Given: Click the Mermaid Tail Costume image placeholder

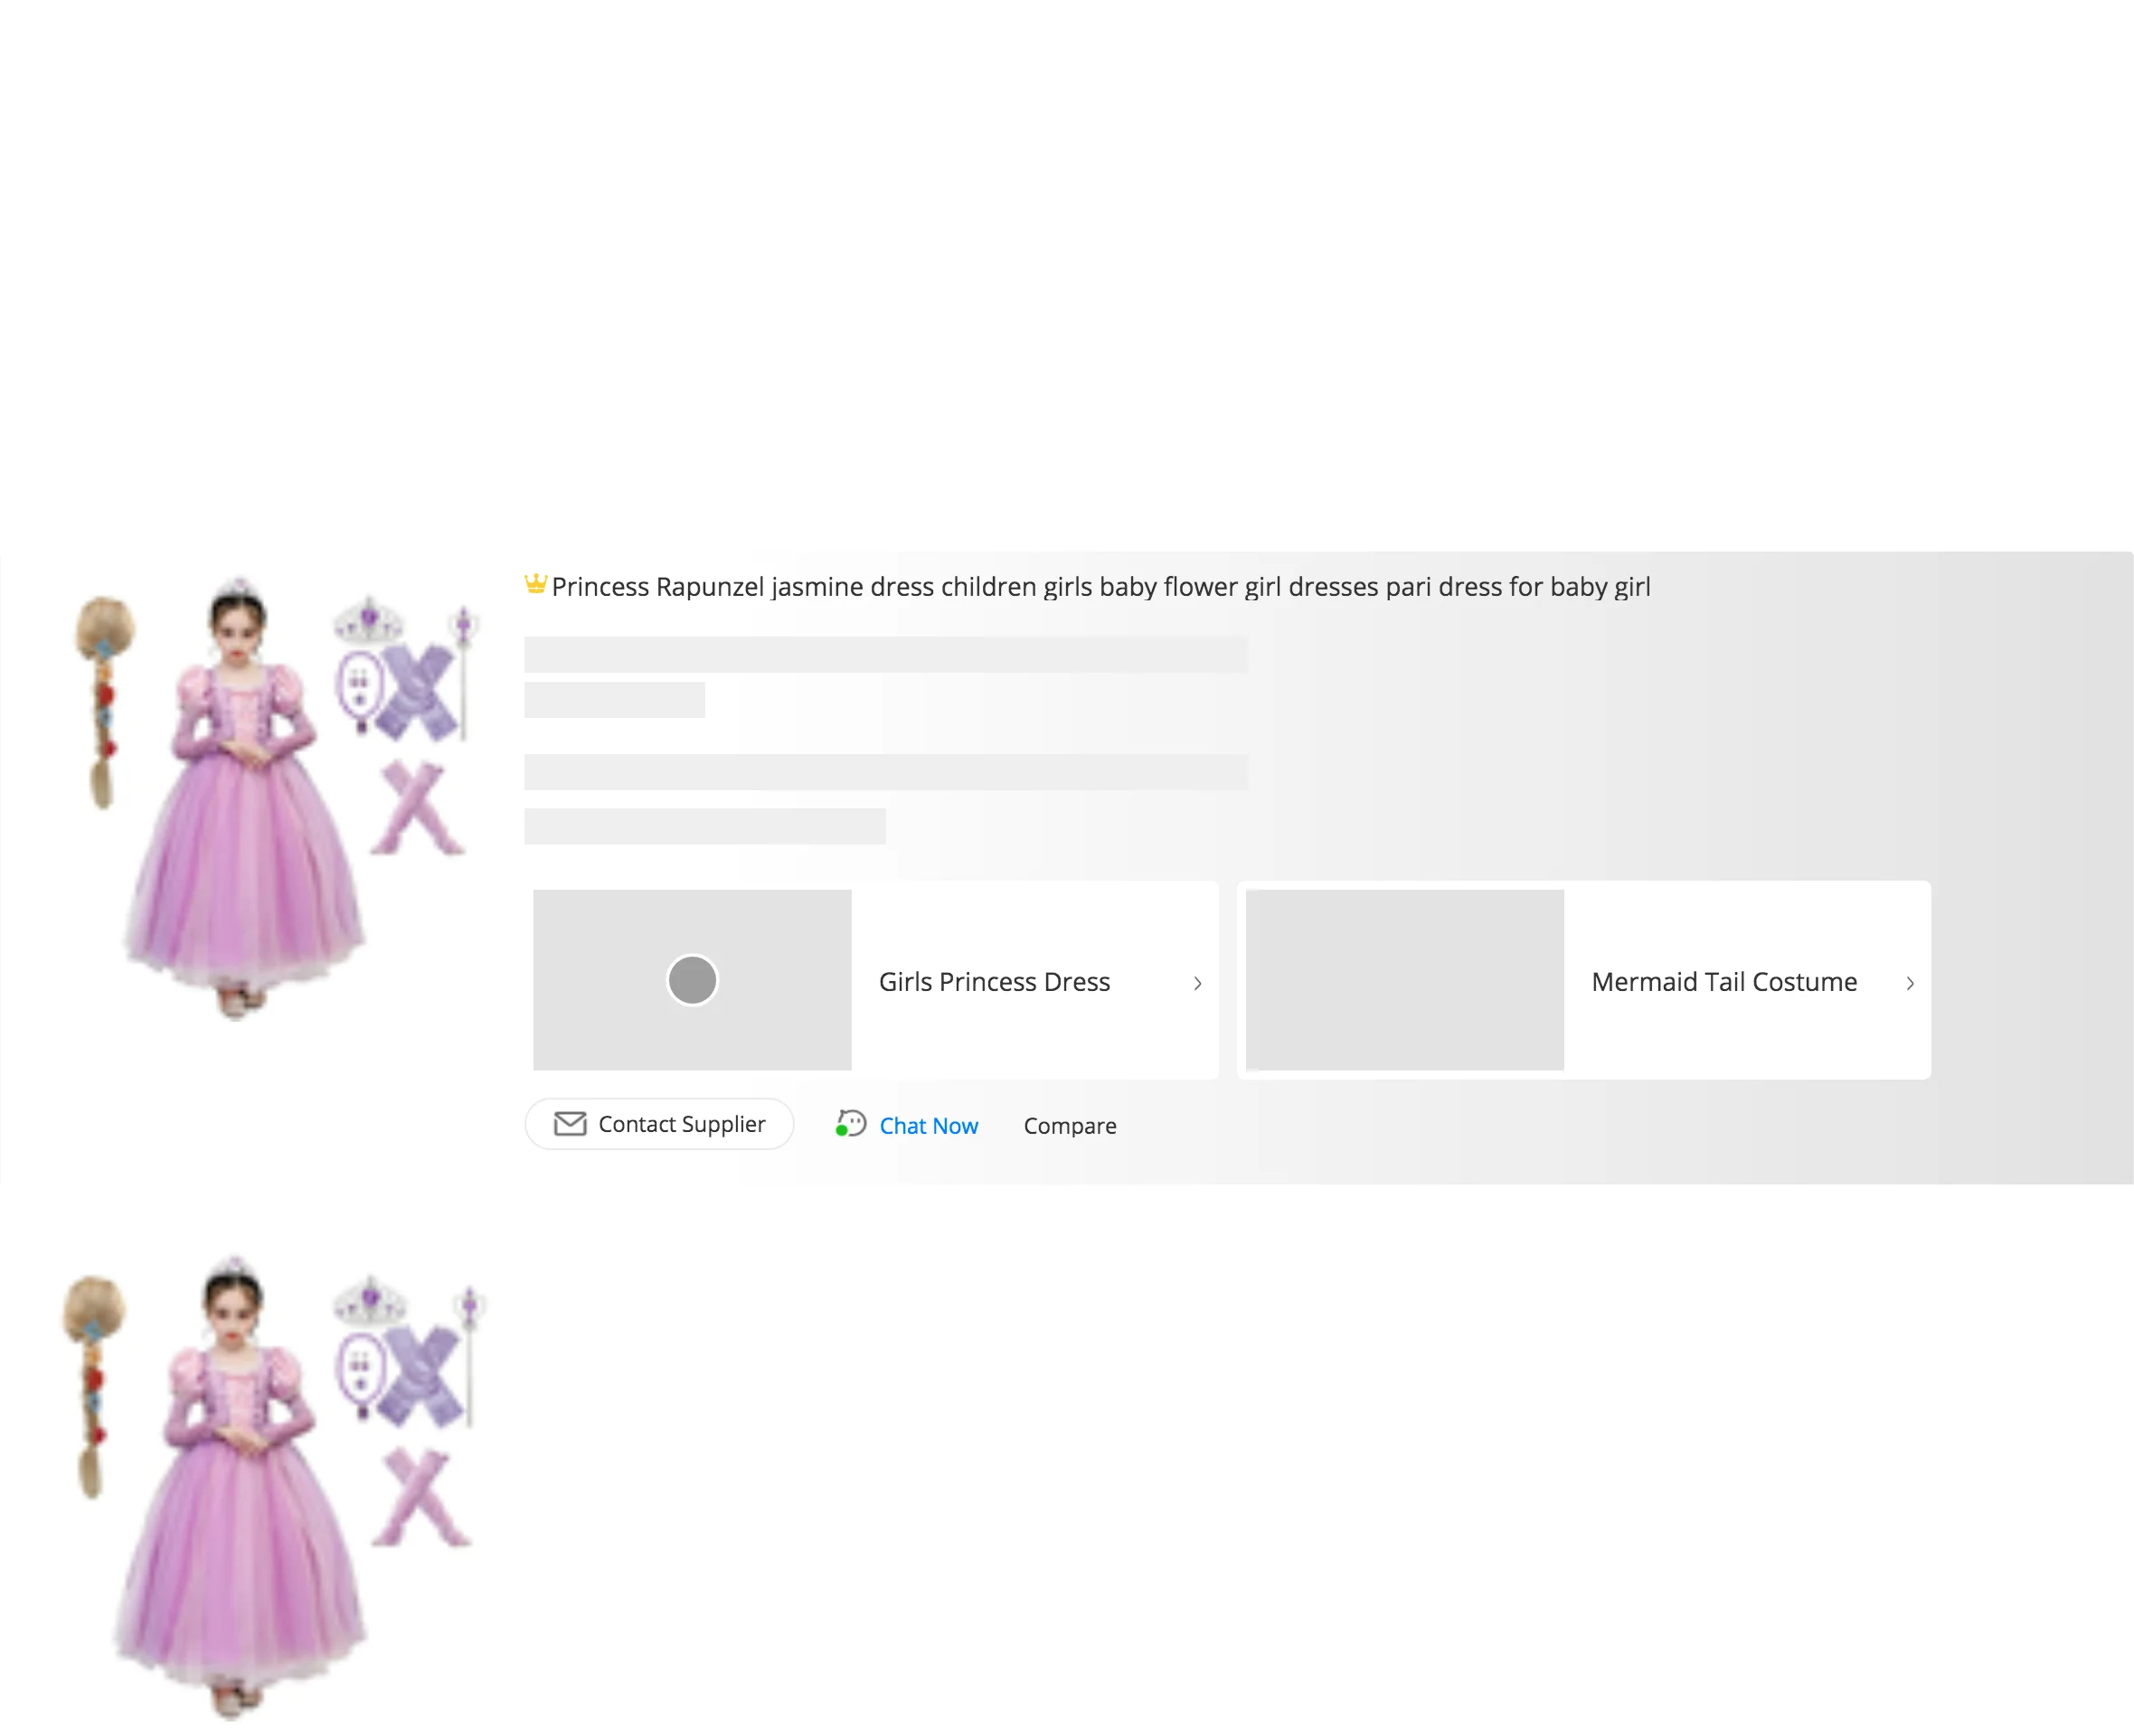Looking at the screenshot, I should coord(1404,980).
